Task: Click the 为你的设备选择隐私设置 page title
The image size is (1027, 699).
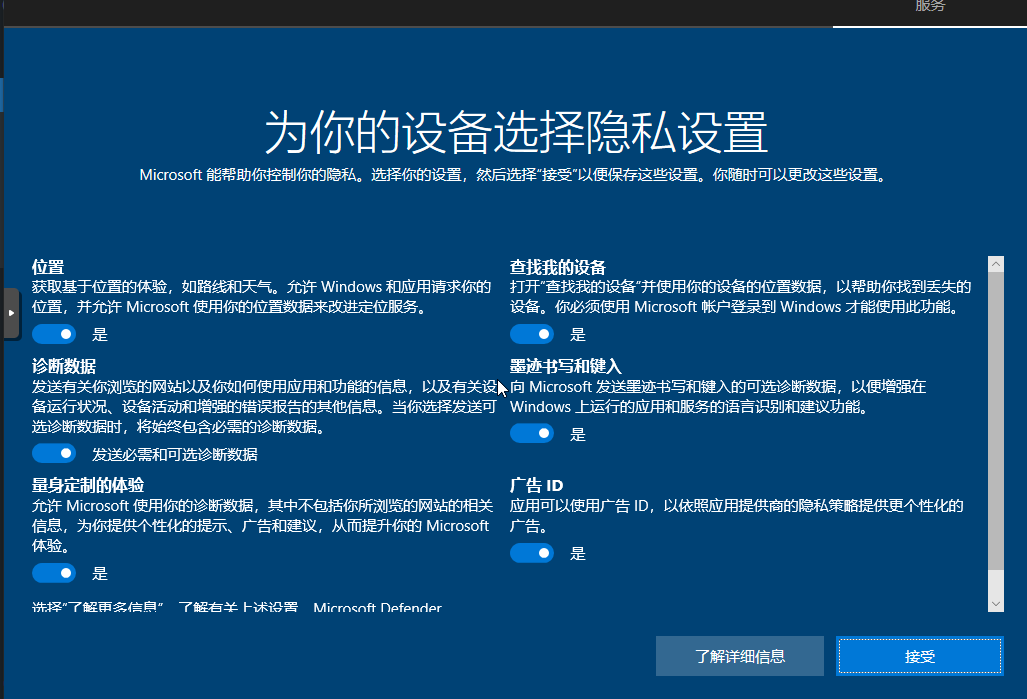Action: click(x=515, y=132)
